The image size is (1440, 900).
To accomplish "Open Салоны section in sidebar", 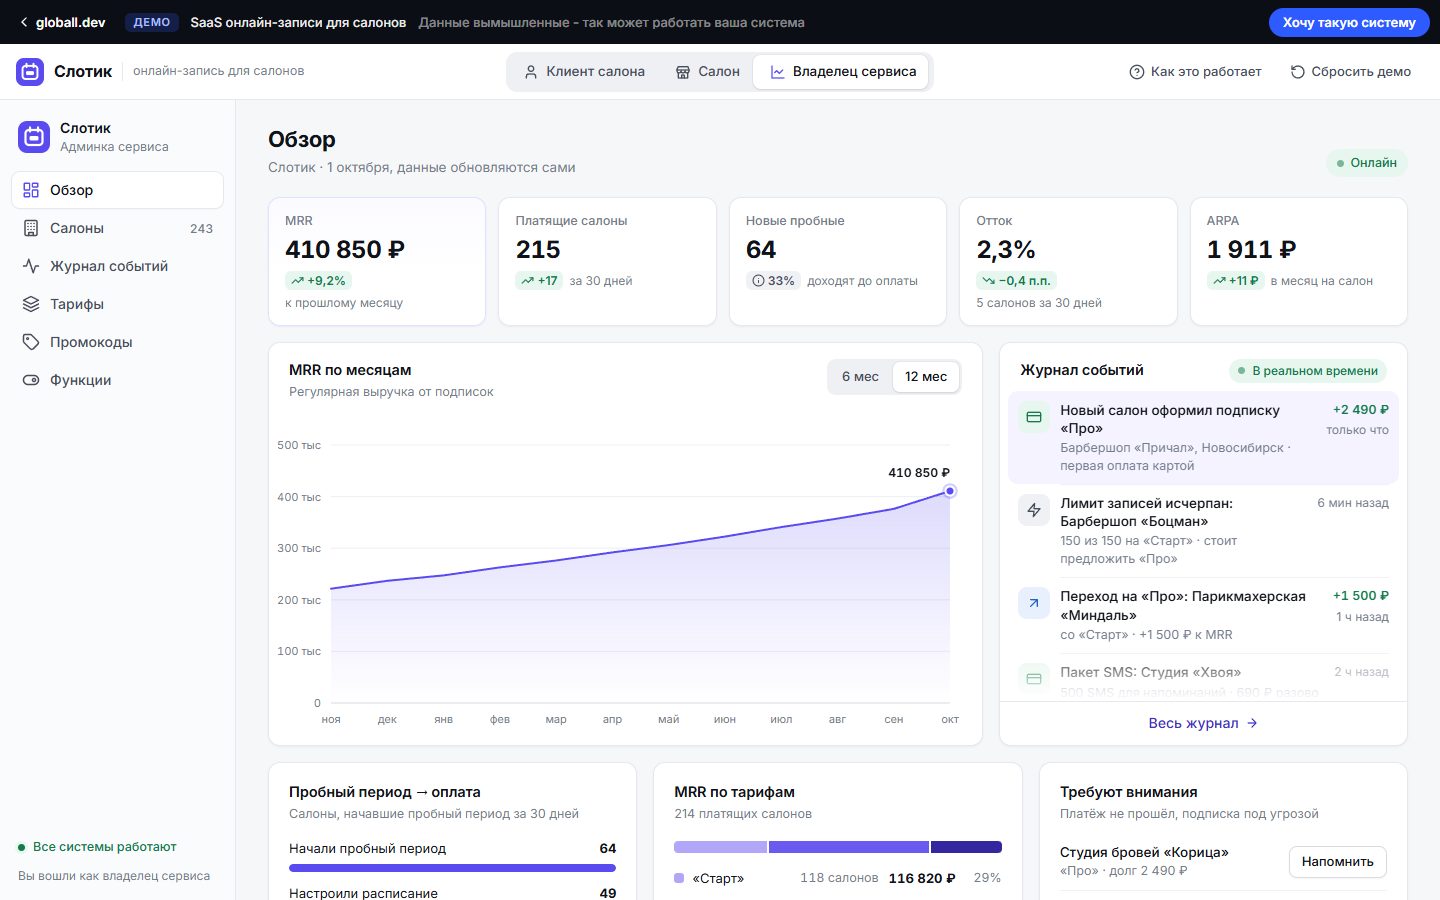I will [x=117, y=228].
